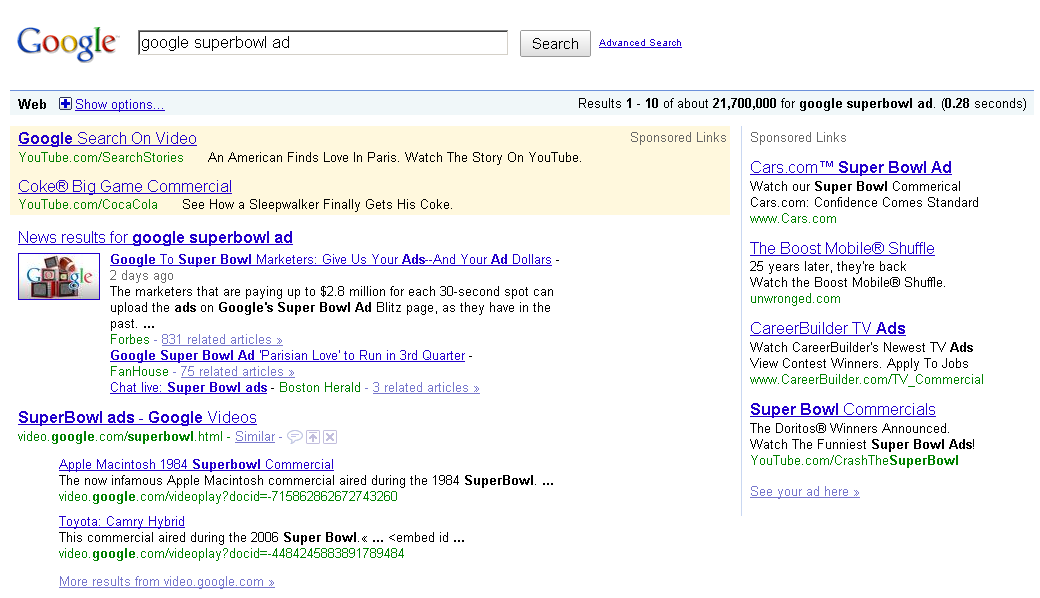
Task: Click the search query input field
Action: (323, 43)
